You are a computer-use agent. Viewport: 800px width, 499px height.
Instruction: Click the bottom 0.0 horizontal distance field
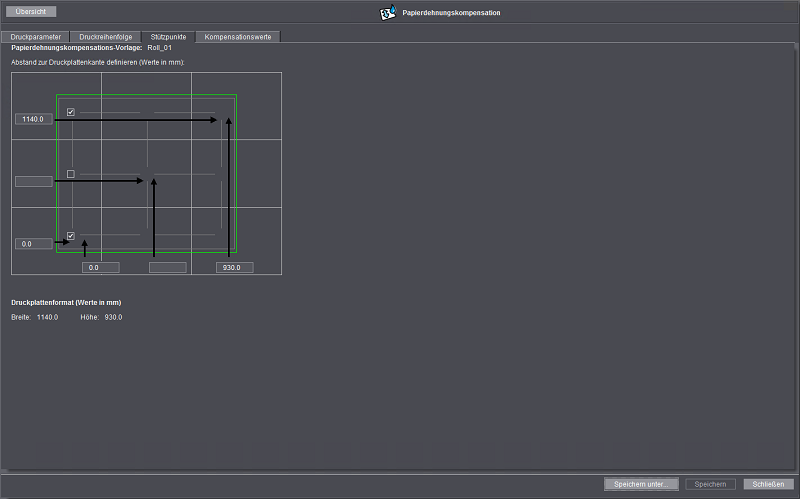100,267
